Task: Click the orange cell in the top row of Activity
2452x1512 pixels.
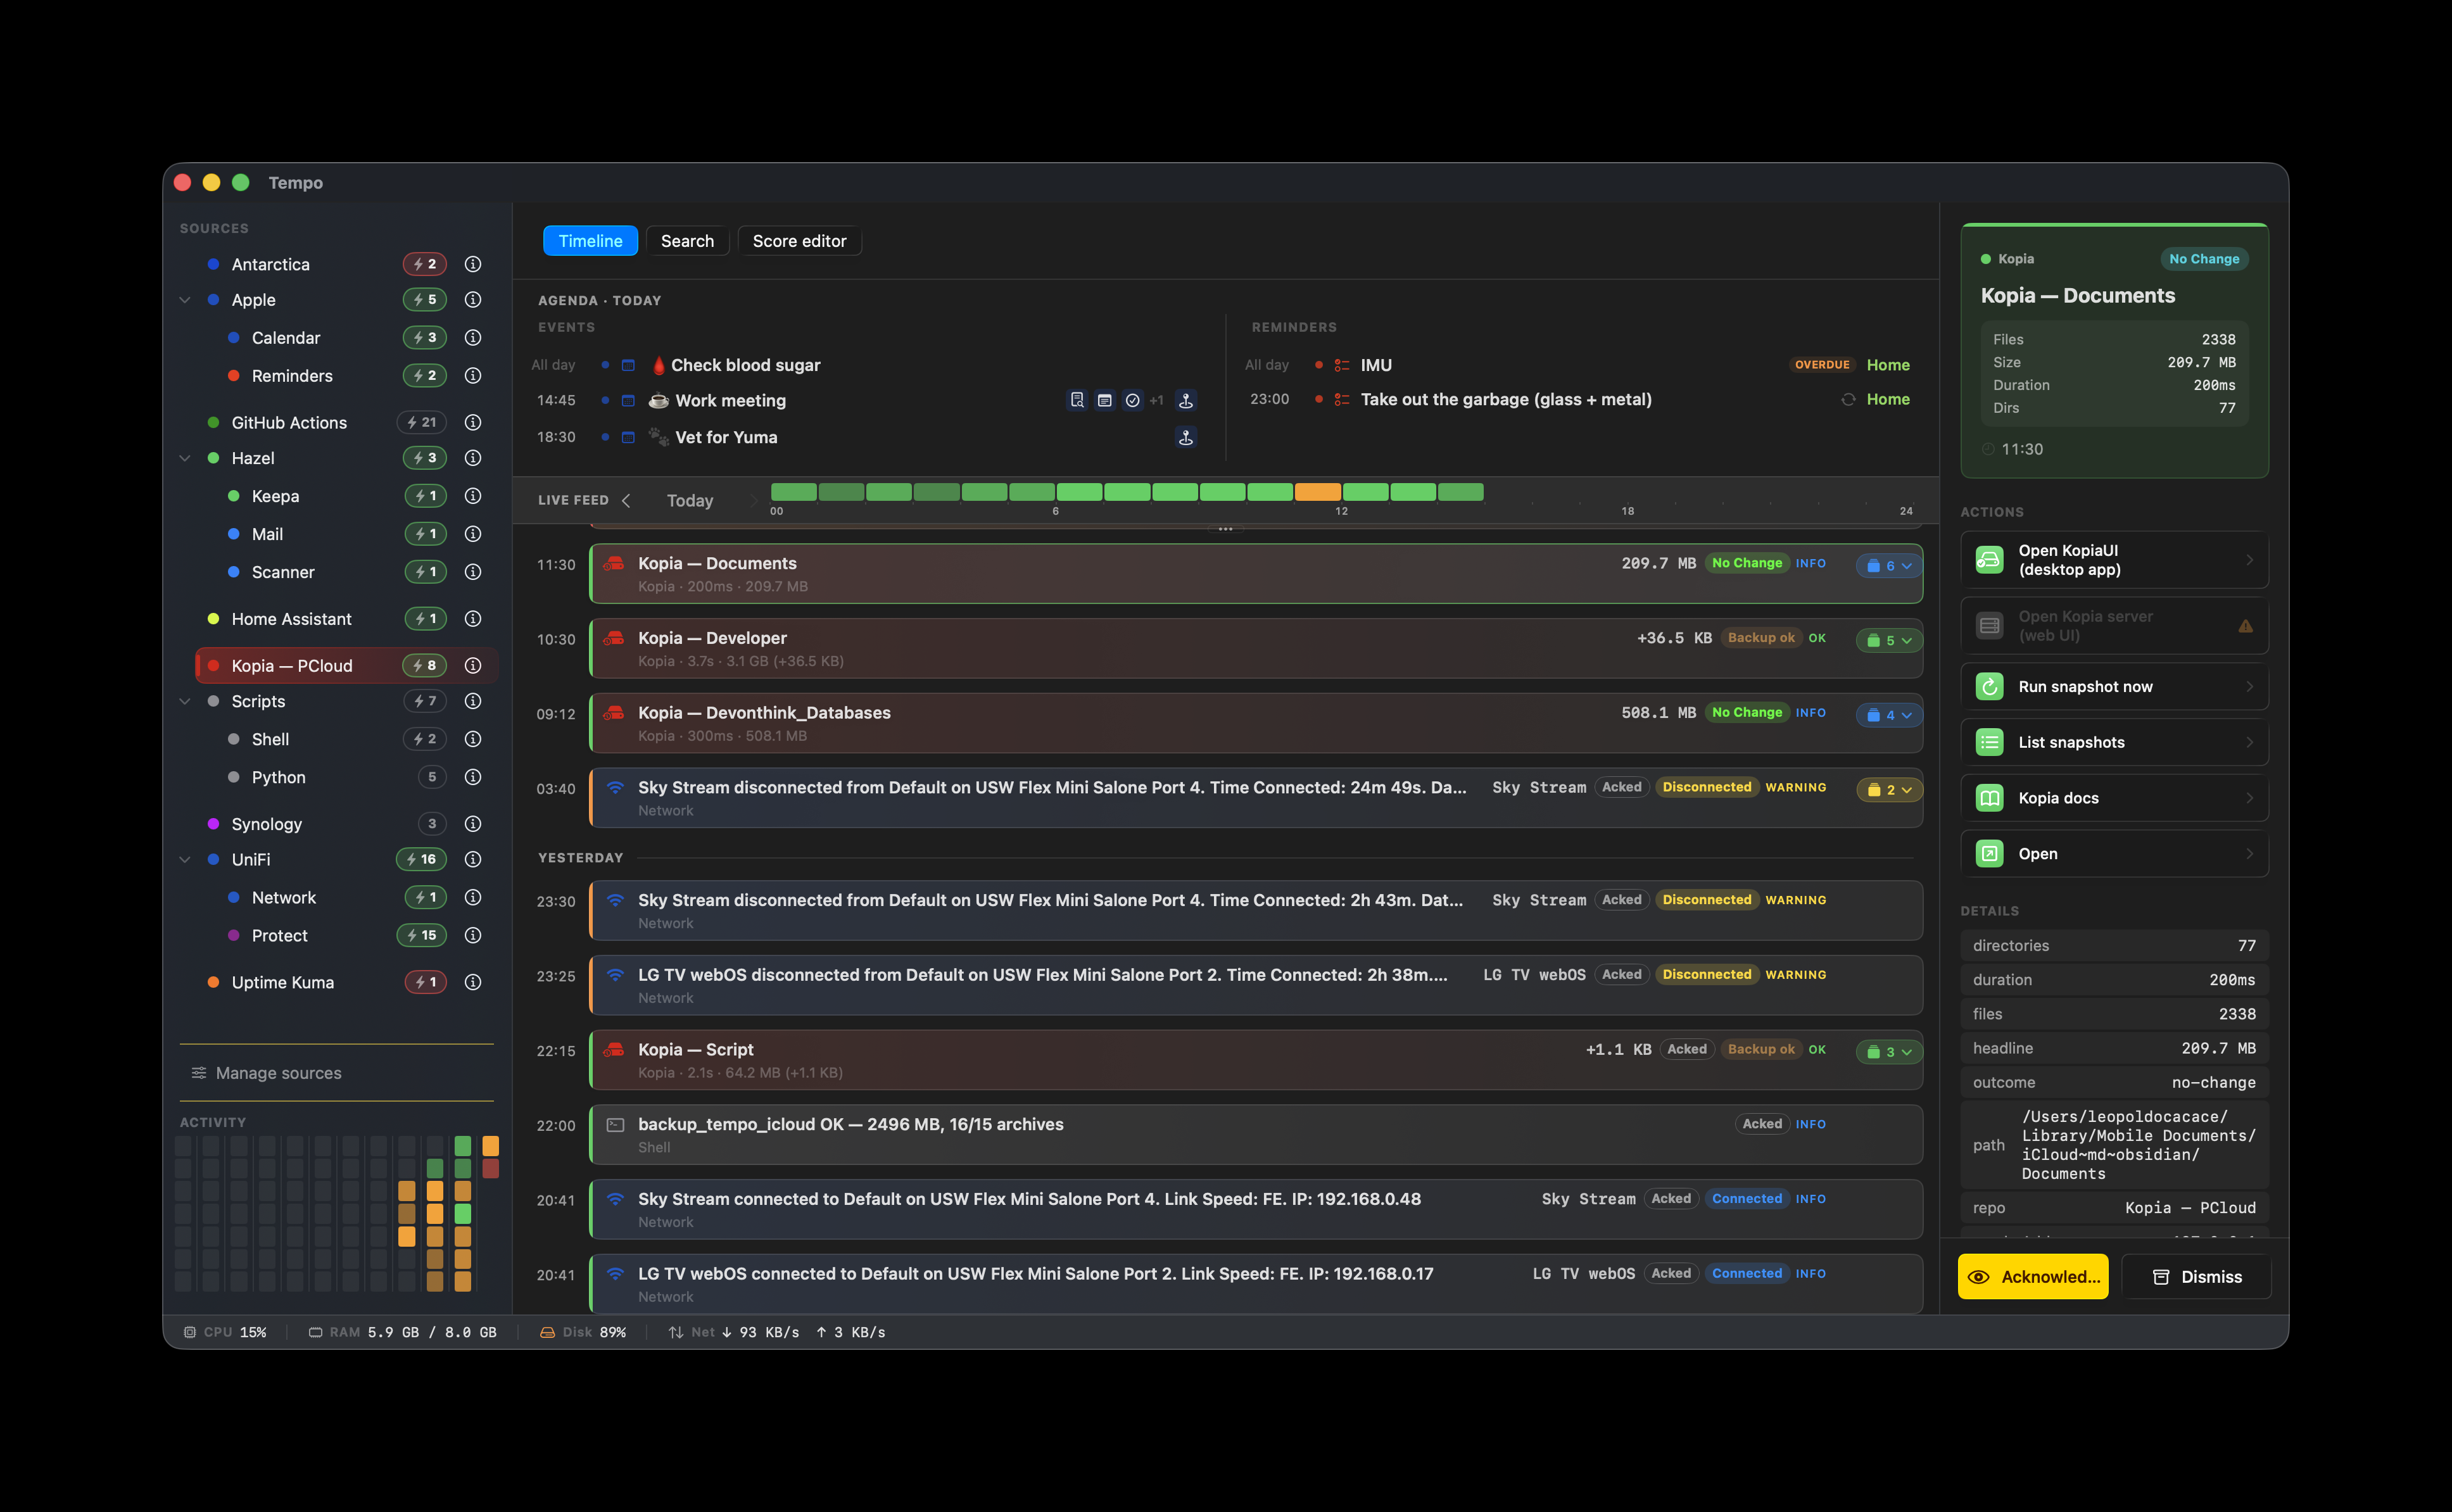Action: coord(491,1145)
